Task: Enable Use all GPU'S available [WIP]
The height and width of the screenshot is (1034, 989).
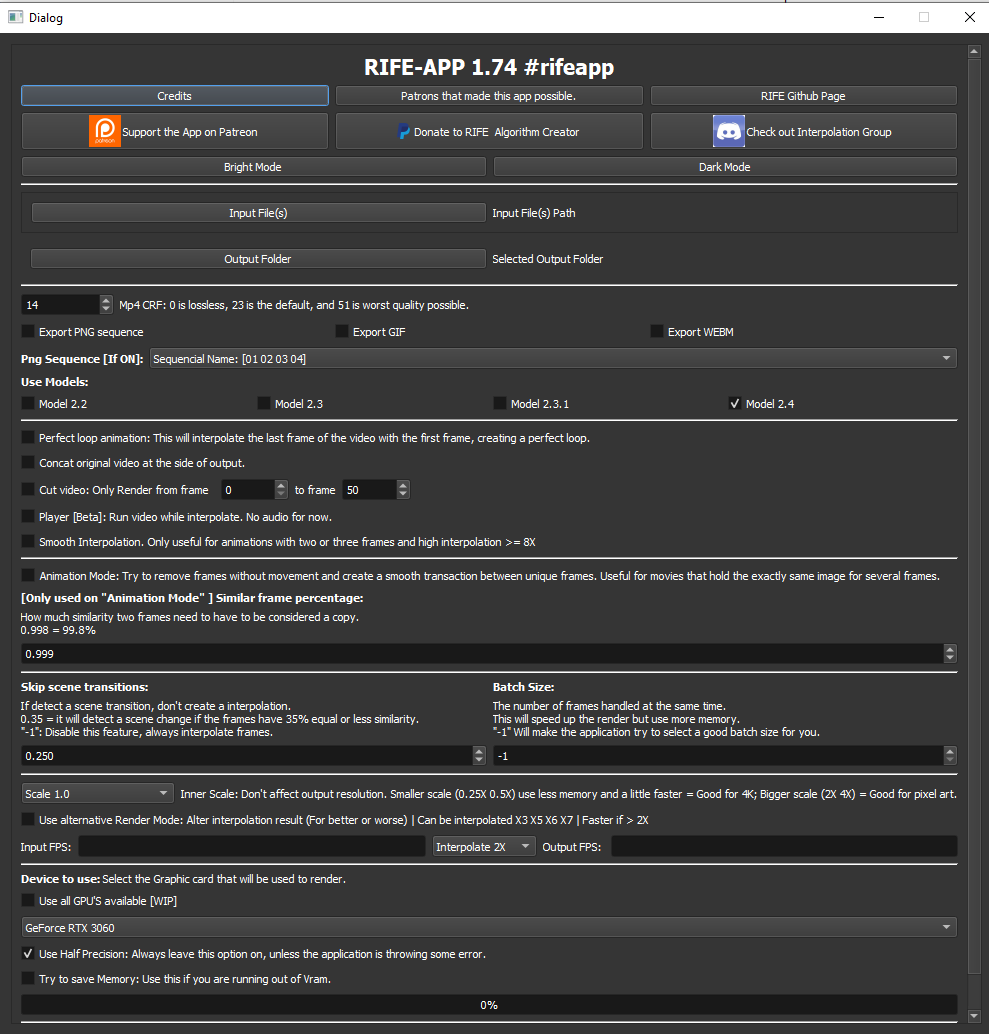Action: pos(28,900)
